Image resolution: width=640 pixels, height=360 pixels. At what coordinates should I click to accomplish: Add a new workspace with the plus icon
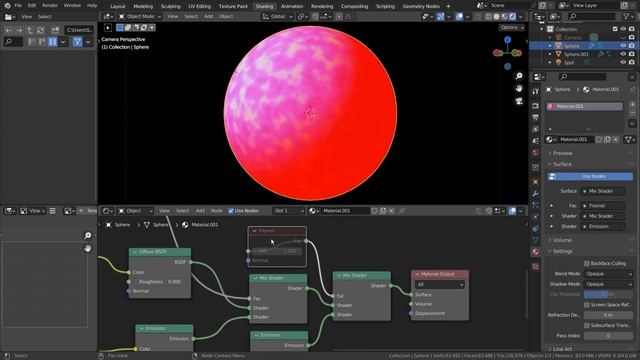(x=448, y=6)
